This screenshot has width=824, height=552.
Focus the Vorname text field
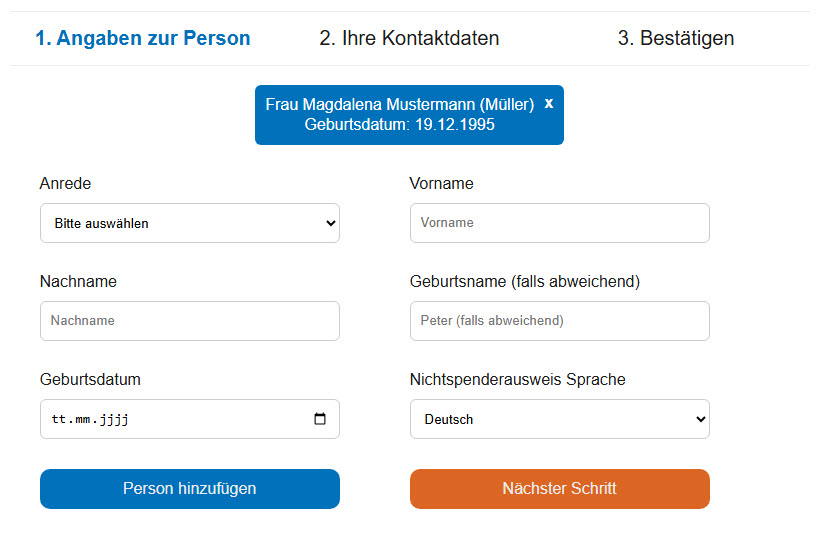560,223
